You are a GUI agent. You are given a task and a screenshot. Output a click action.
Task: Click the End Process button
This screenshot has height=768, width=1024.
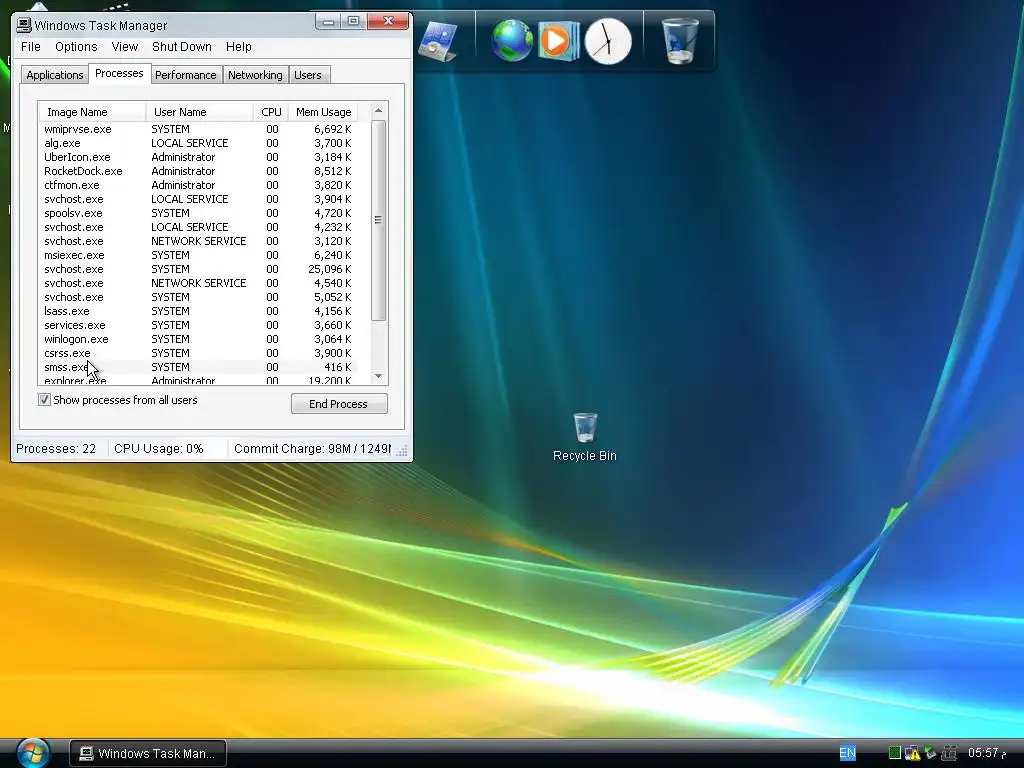click(339, 404)
